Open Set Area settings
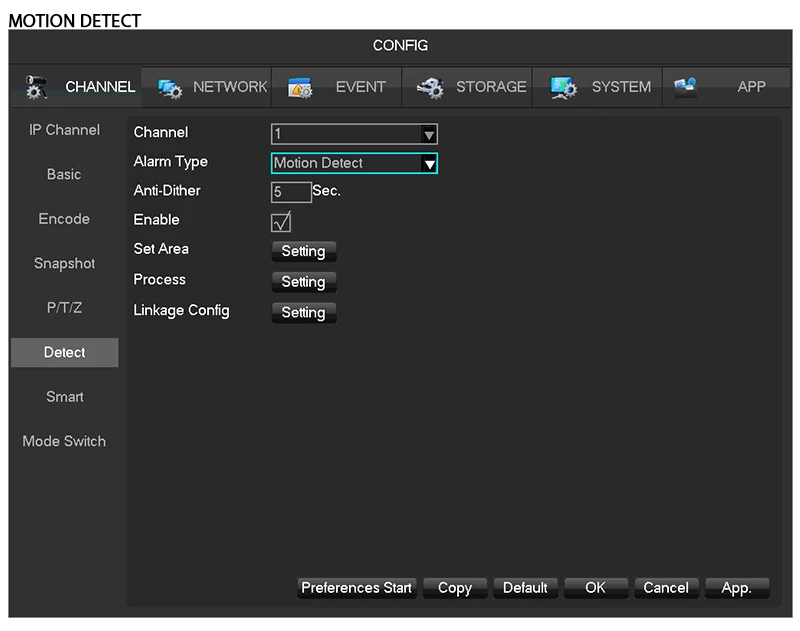800x631 pixels. 303,252
